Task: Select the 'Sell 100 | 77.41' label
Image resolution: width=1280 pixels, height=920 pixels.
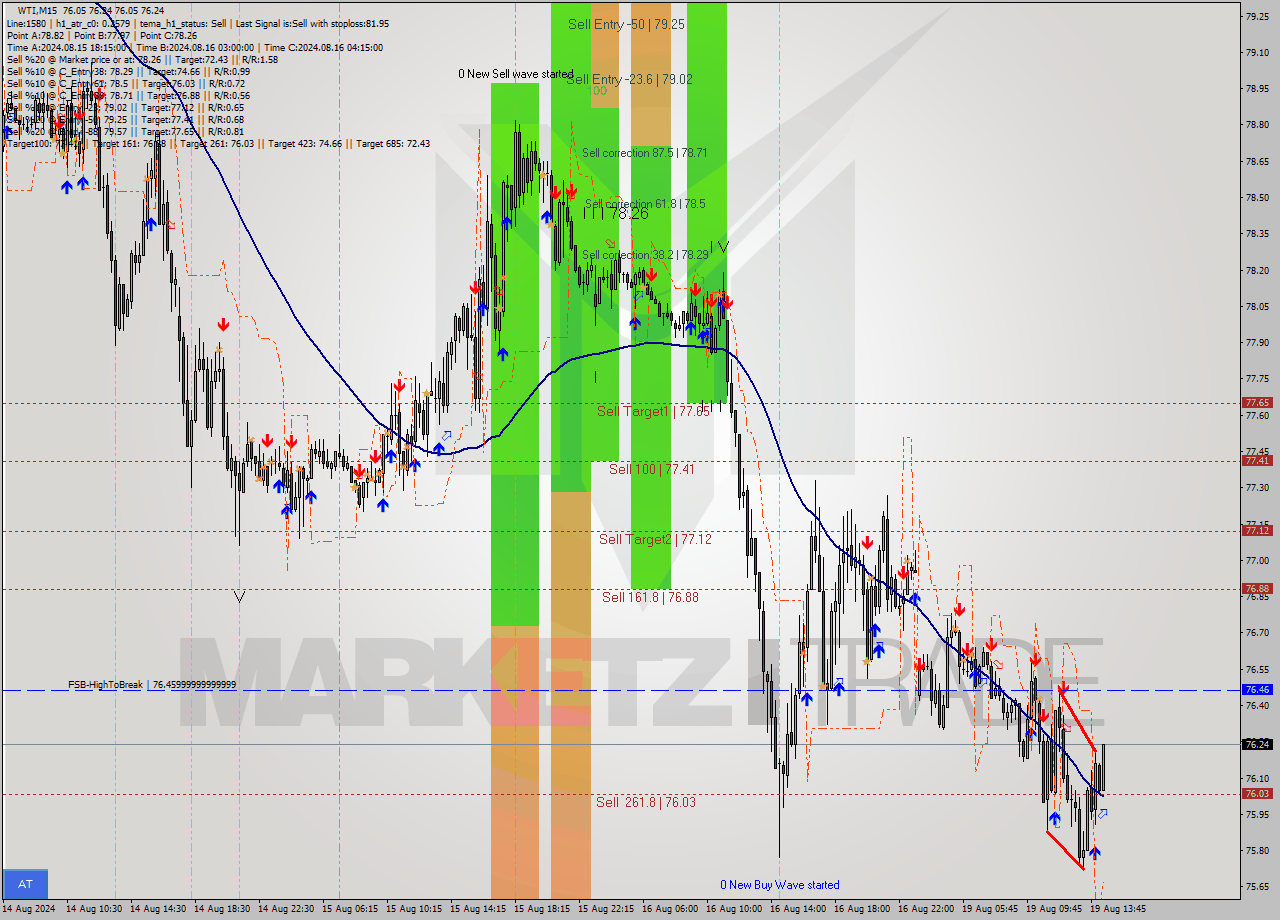Action: pyautogui.click(x=651, y=469)
